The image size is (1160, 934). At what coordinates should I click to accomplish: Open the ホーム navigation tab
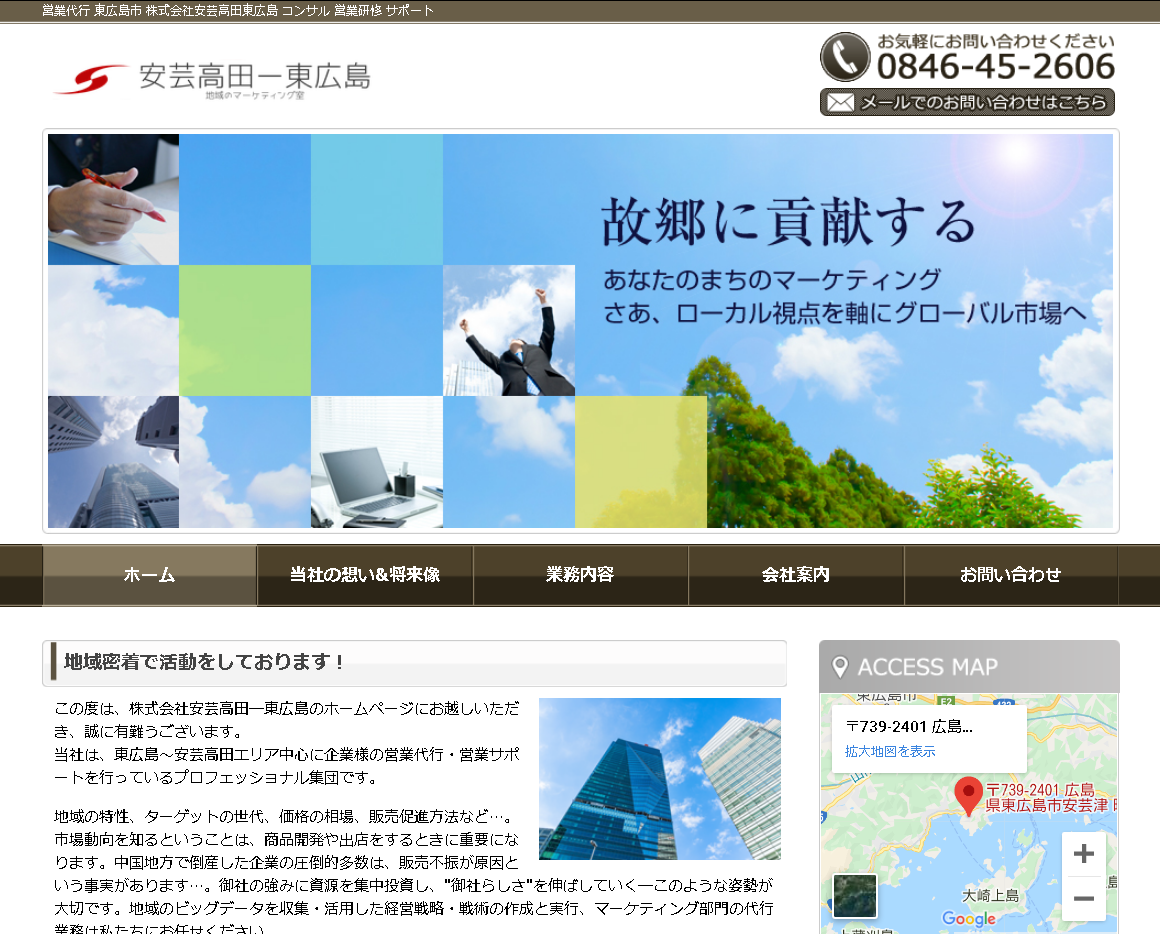pos(149,575)
